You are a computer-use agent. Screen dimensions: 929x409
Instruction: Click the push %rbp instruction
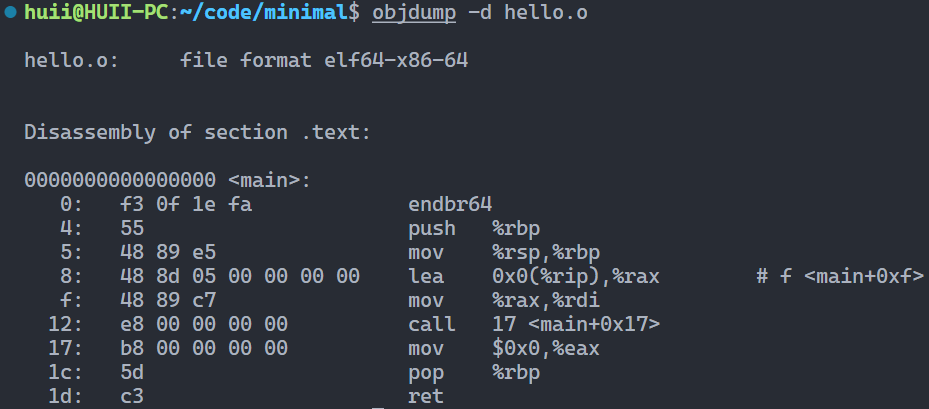point(474,229)
